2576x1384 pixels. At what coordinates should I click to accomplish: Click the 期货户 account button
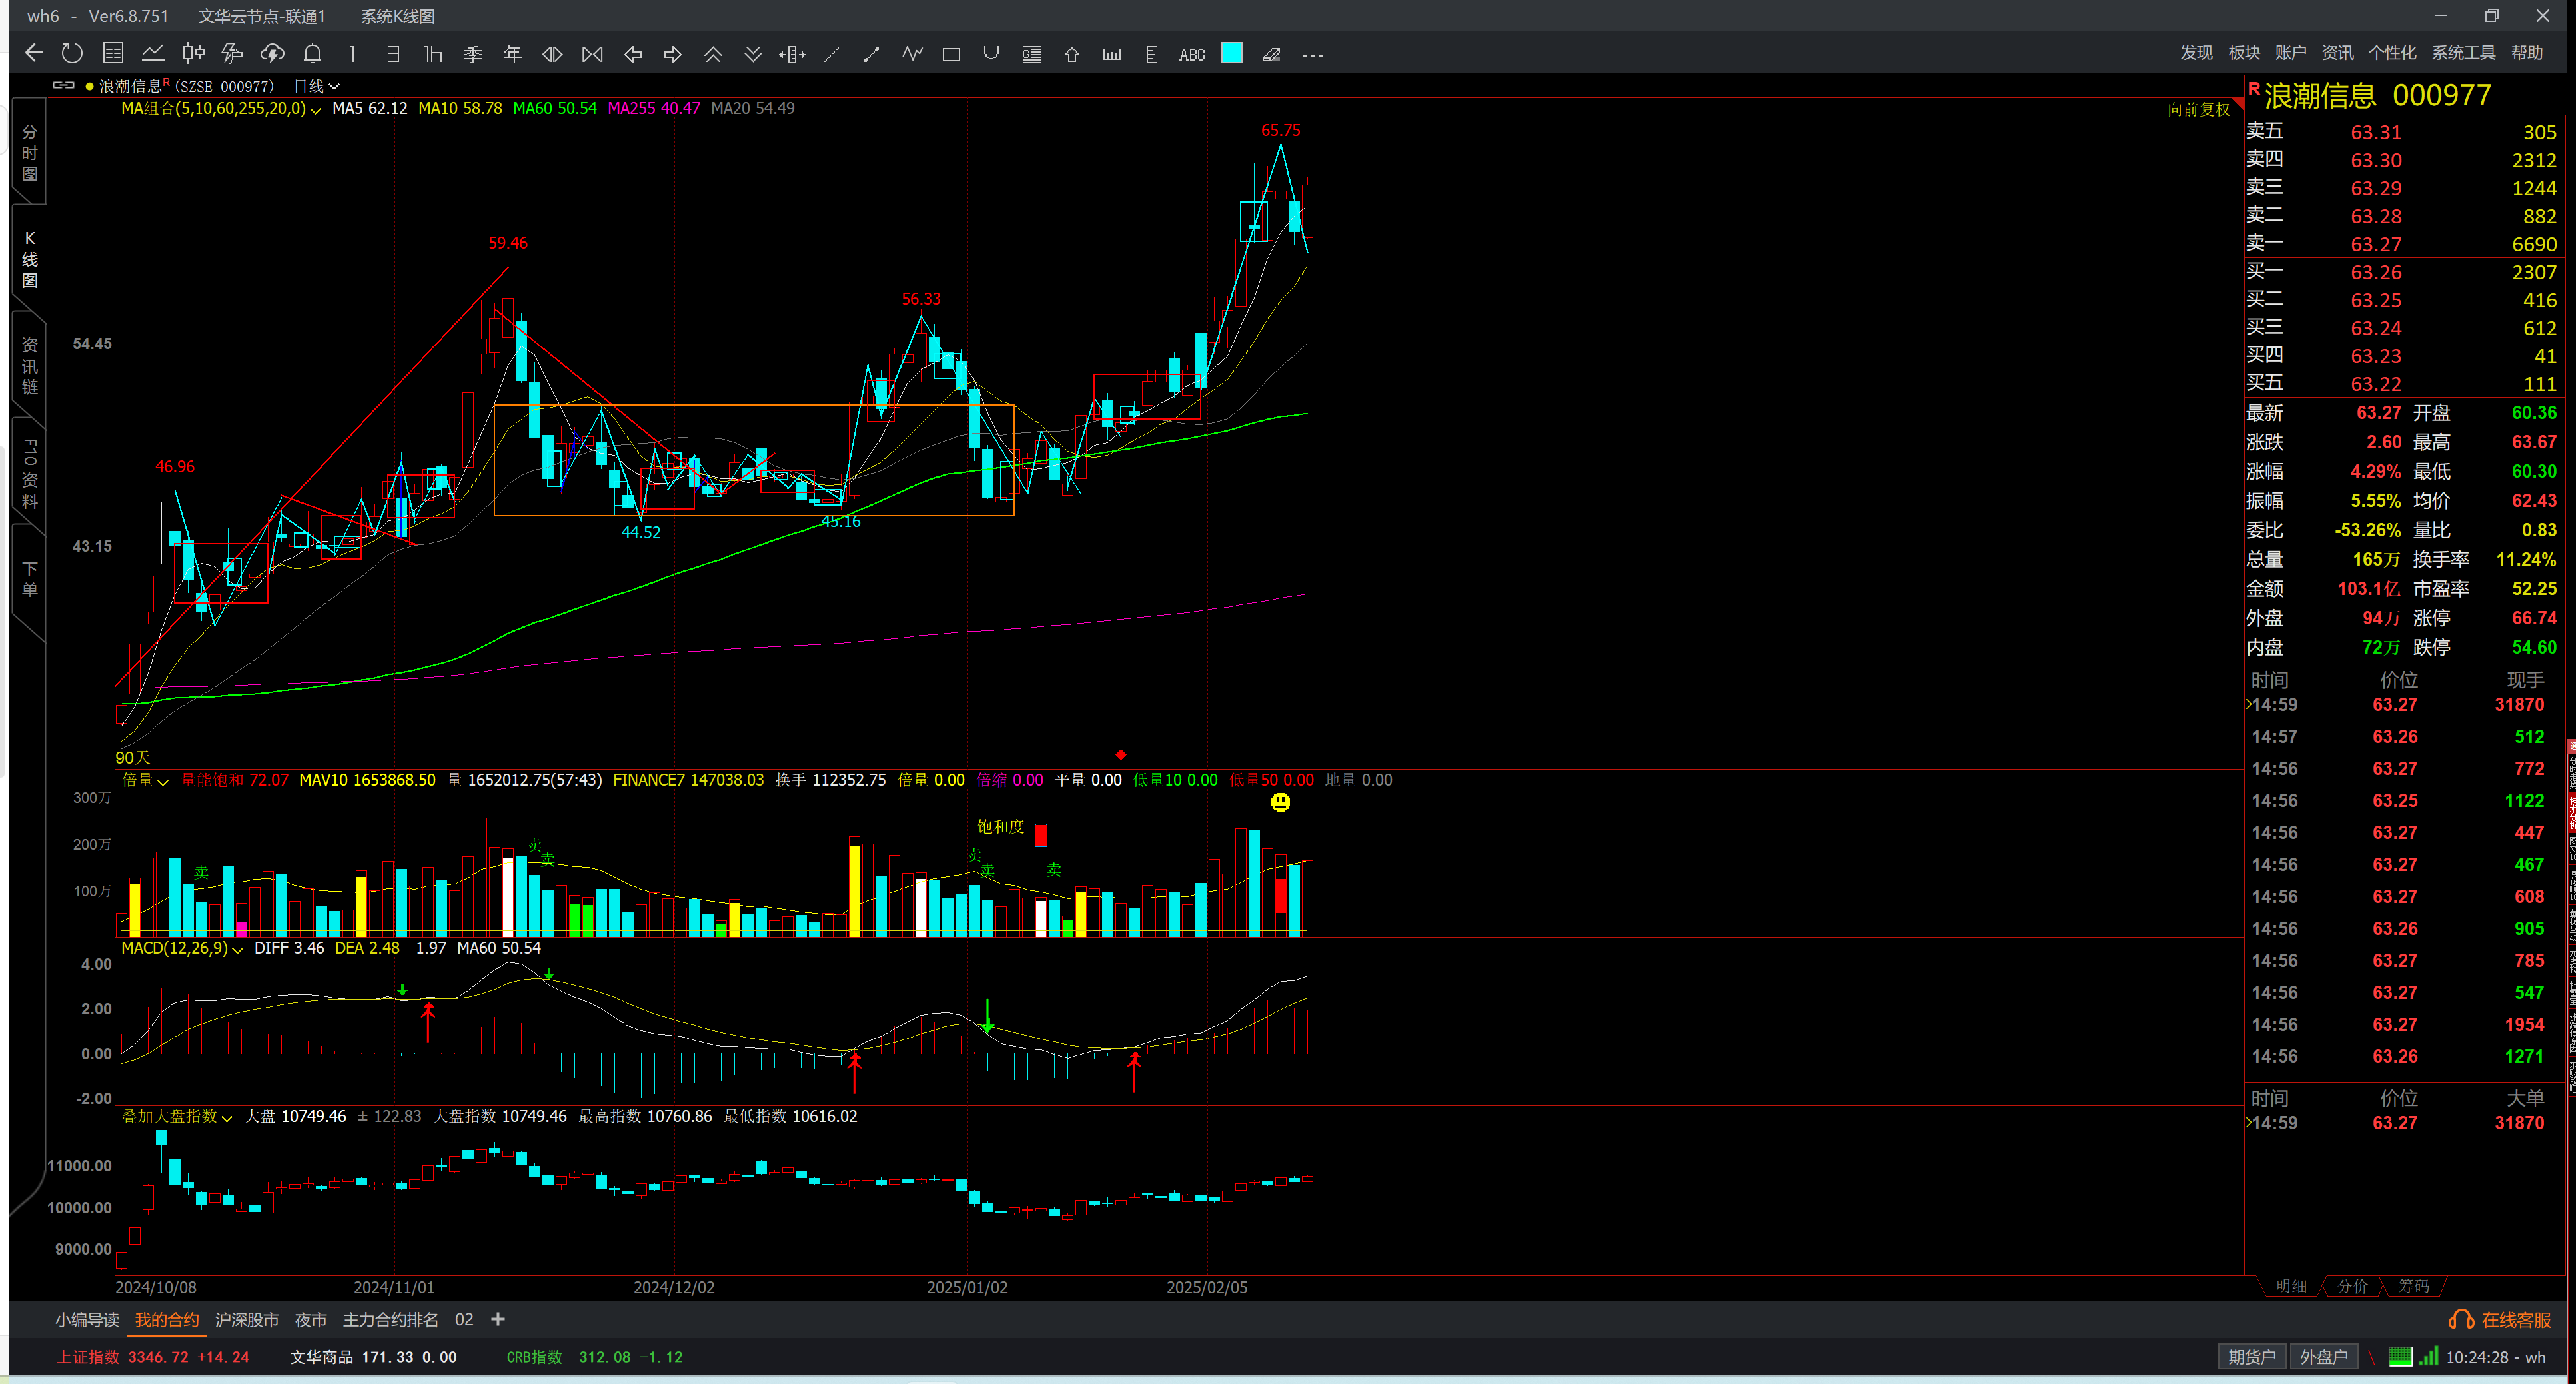(x=2251, y=1357)
